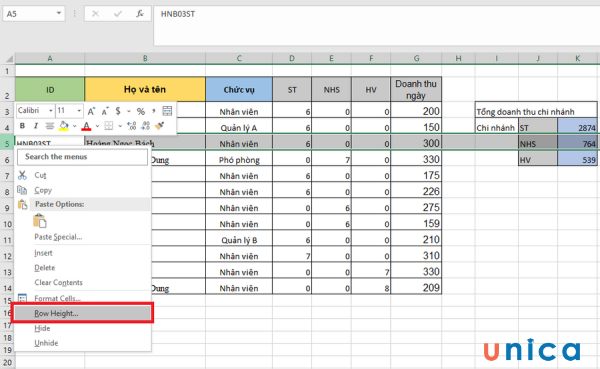The height and width of the screenshot is (369, 600).
Task: Expand borders dropdown arrow
Action: (x=120, y=126)
